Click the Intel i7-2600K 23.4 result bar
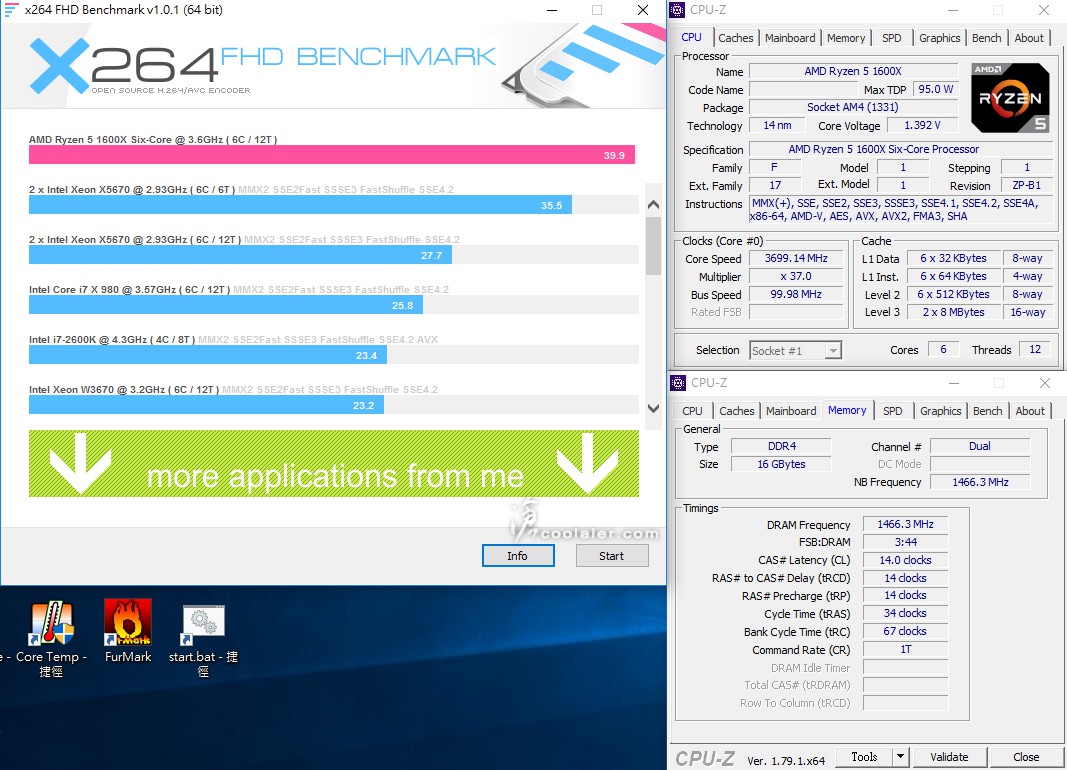Viewport: 1067px width, 770px height. pos(208,354)
